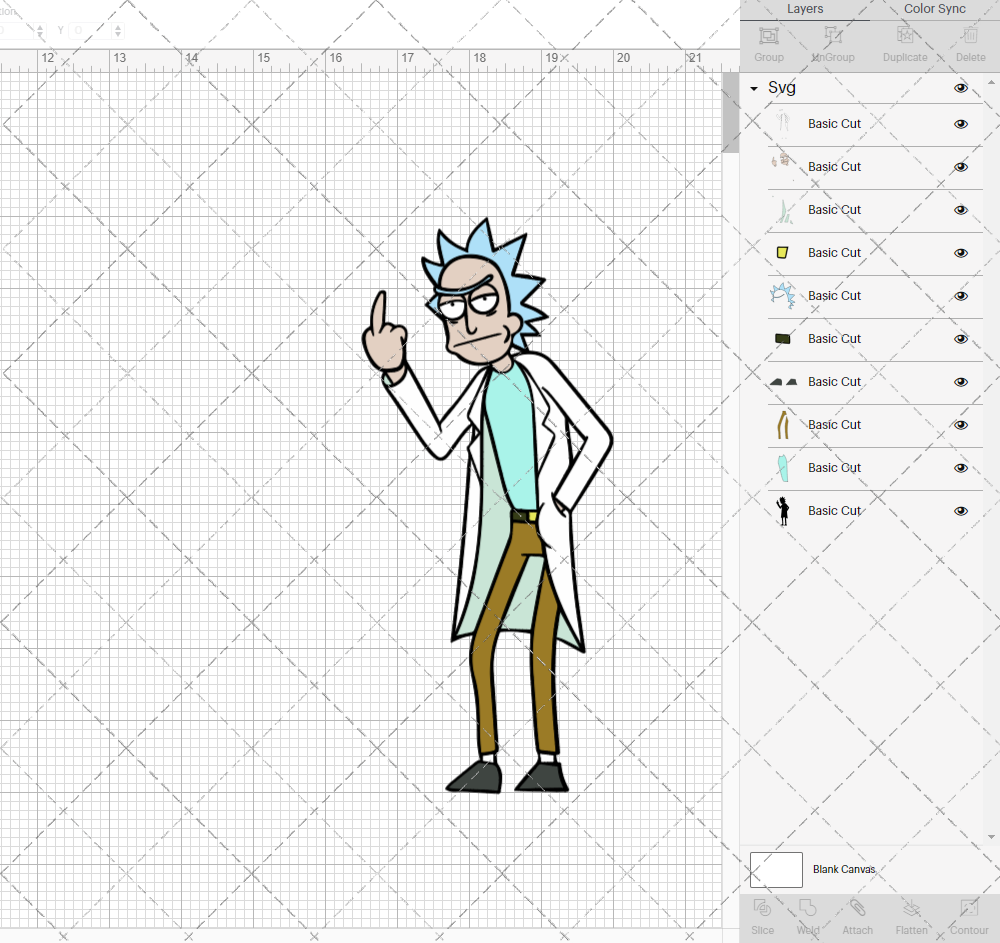Click the Flatten icon
Screen dimensions: 1000x943
tap(911, 915)
